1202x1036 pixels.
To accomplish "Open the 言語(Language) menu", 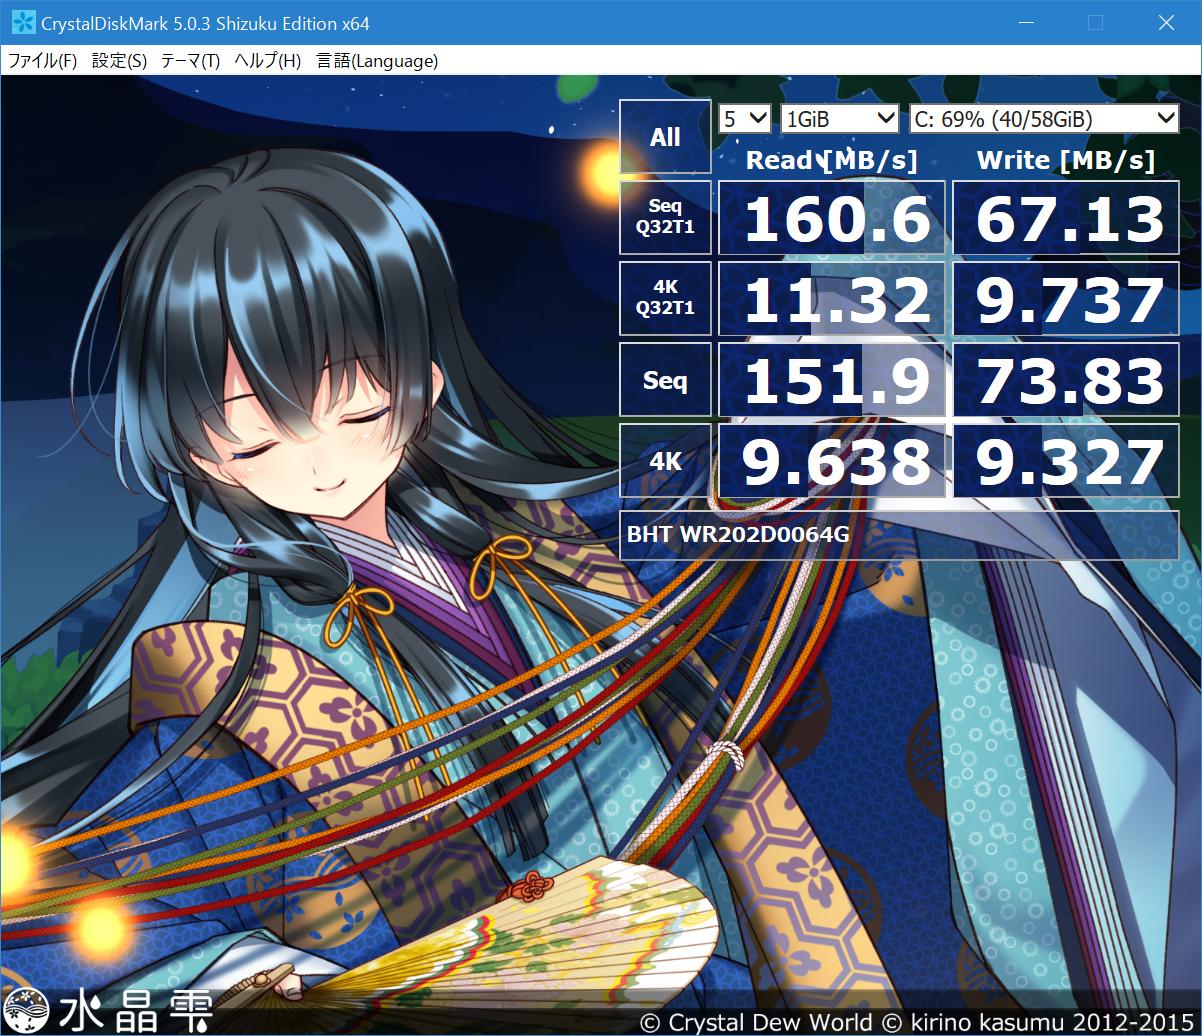I will pos(377,61).
